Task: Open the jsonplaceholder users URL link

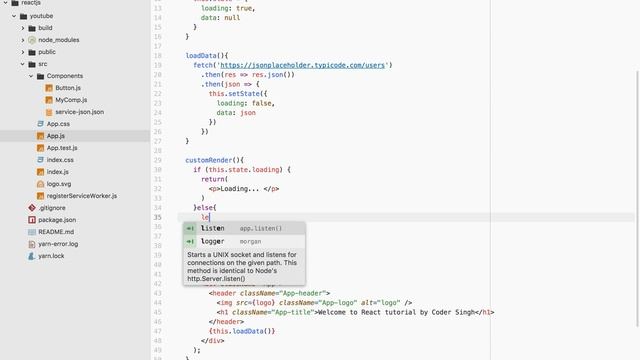Action: [x=302, y=65]
